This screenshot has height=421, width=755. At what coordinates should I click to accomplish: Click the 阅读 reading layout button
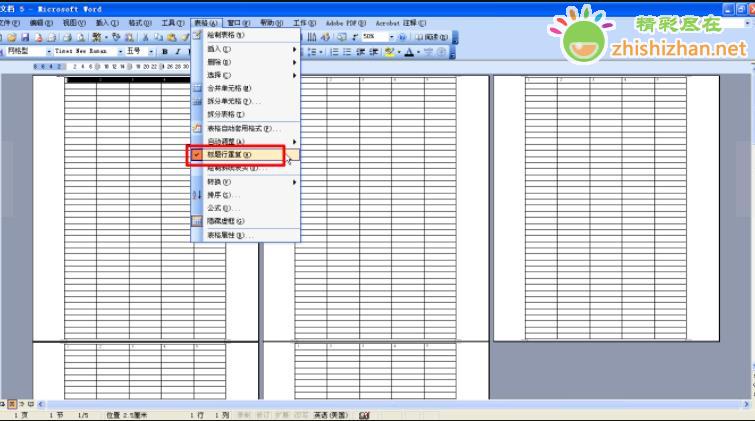(432, 37)
